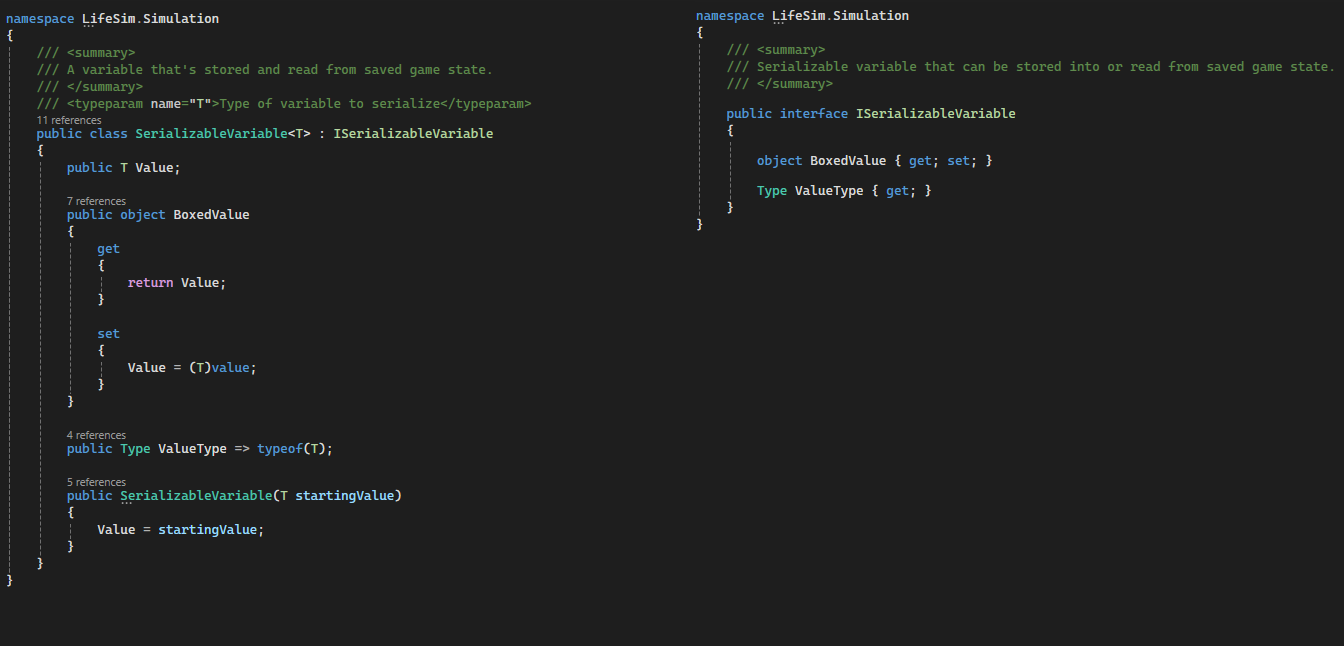Click the comment "Serializable variable that can be stored..."
Viewport: 1344px width, 646px height.
(1031, 67)
